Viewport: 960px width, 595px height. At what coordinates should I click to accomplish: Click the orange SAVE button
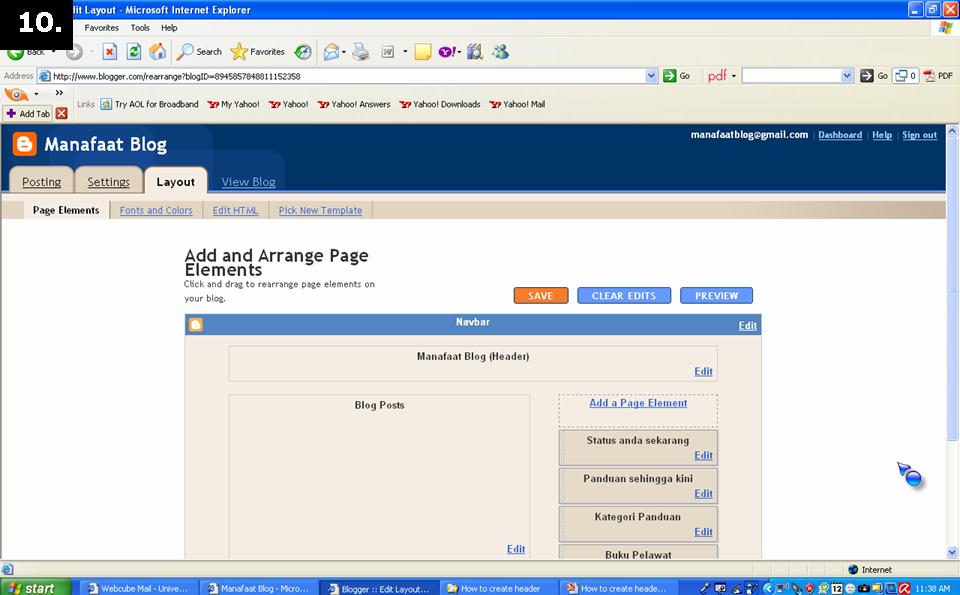pos(541,296)
